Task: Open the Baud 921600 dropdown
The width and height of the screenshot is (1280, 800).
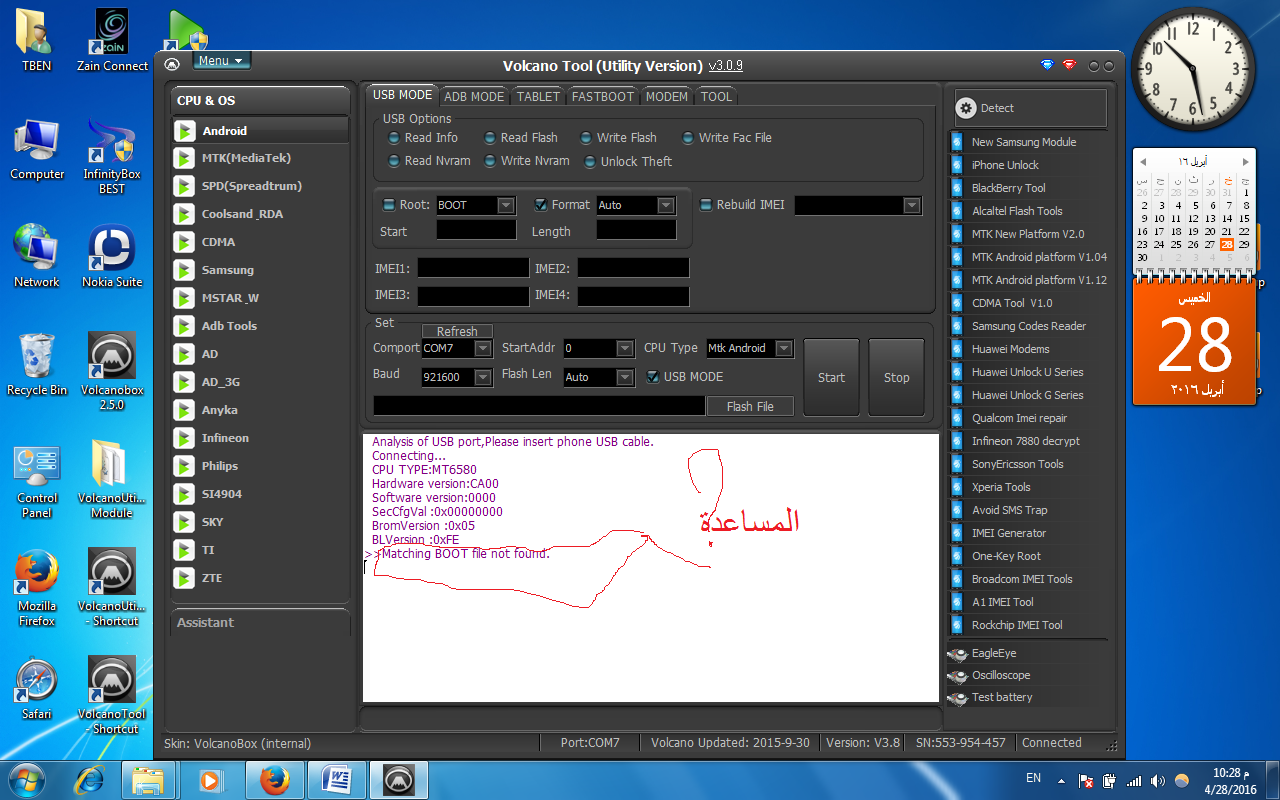Action: [483, 377]
